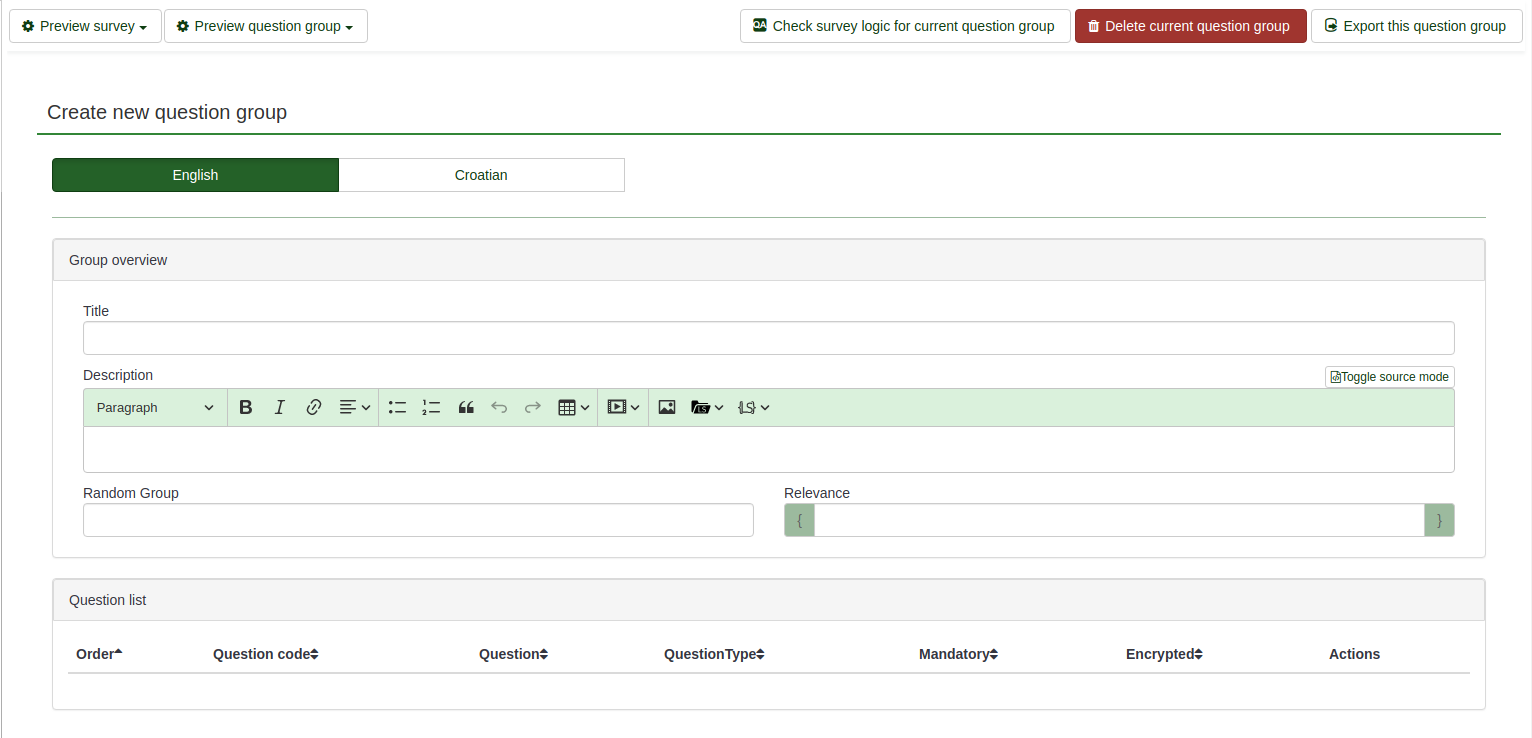The height and width of the screenshot is (738, 1532).
Task: Expand the Preview survey dropdown
Action: coord(85,26)
